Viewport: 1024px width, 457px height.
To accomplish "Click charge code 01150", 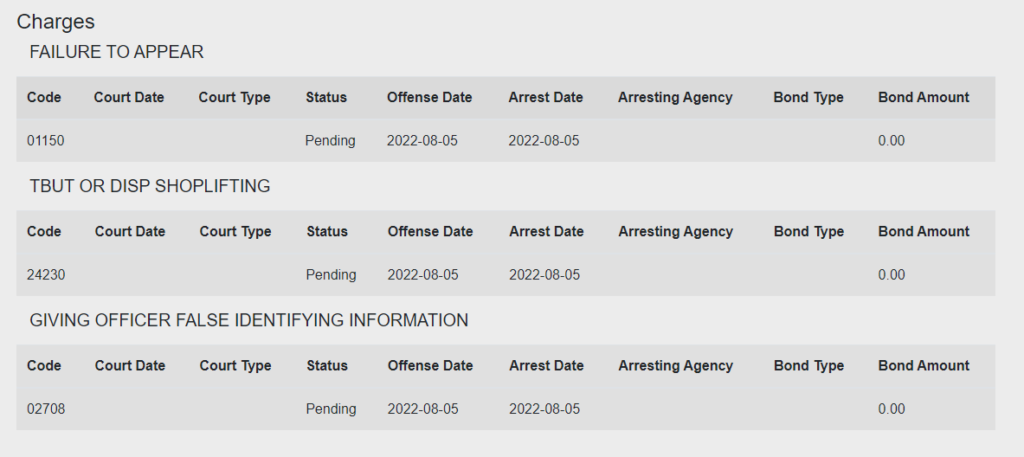I will 46,141.
